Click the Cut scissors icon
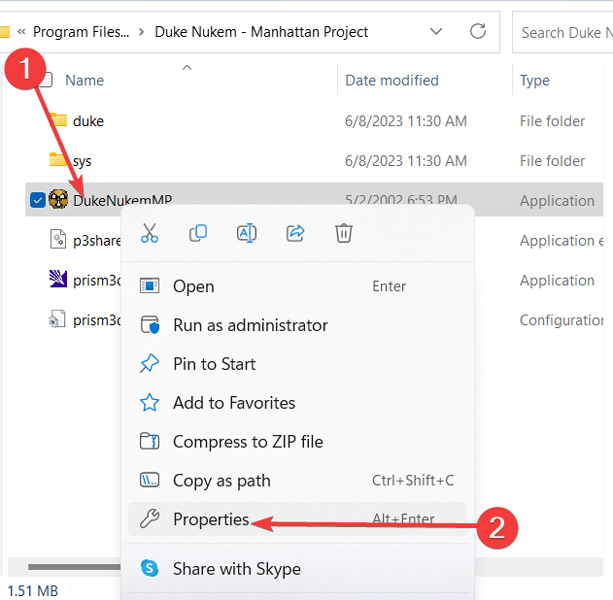The height and width of the screenshot is (600, 613). pyautogui.click(x=149, y=233)
